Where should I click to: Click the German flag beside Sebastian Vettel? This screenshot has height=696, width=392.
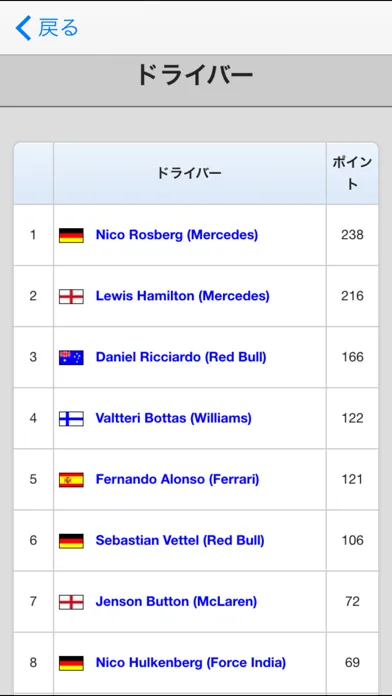click(x=71, y=541)
